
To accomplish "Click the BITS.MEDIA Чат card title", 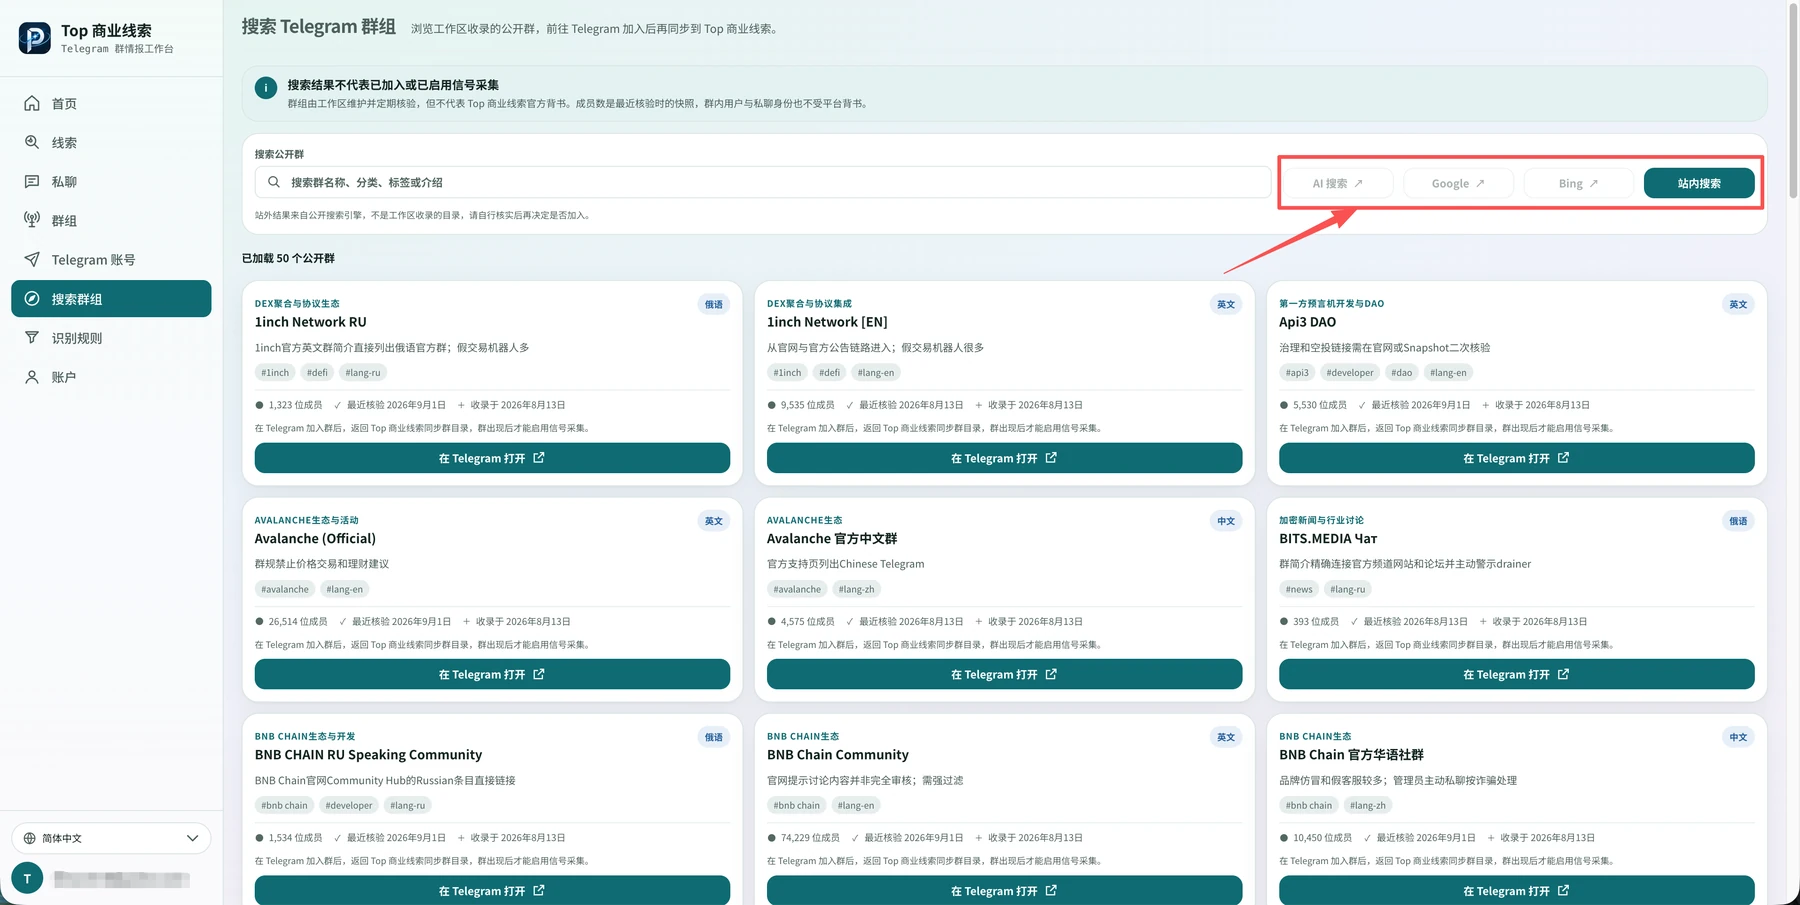I will pos(1328,539).
